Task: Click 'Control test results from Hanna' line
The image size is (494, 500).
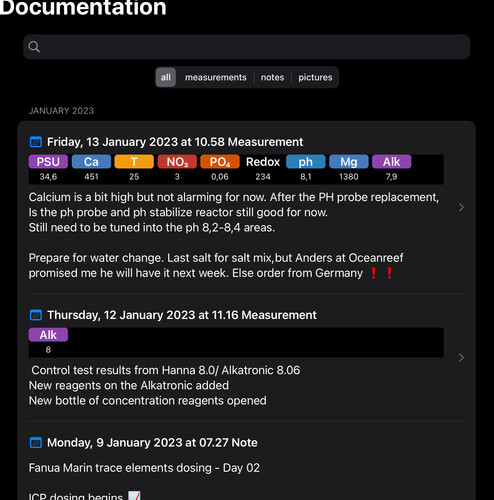Action: (166, 370)
